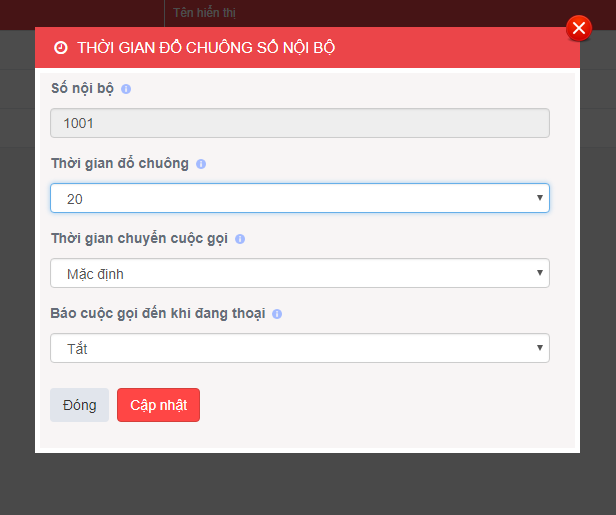Click info icon beside Thời gian đổ chuông
This screenshot has height=515, width=616.
(201, 164)
